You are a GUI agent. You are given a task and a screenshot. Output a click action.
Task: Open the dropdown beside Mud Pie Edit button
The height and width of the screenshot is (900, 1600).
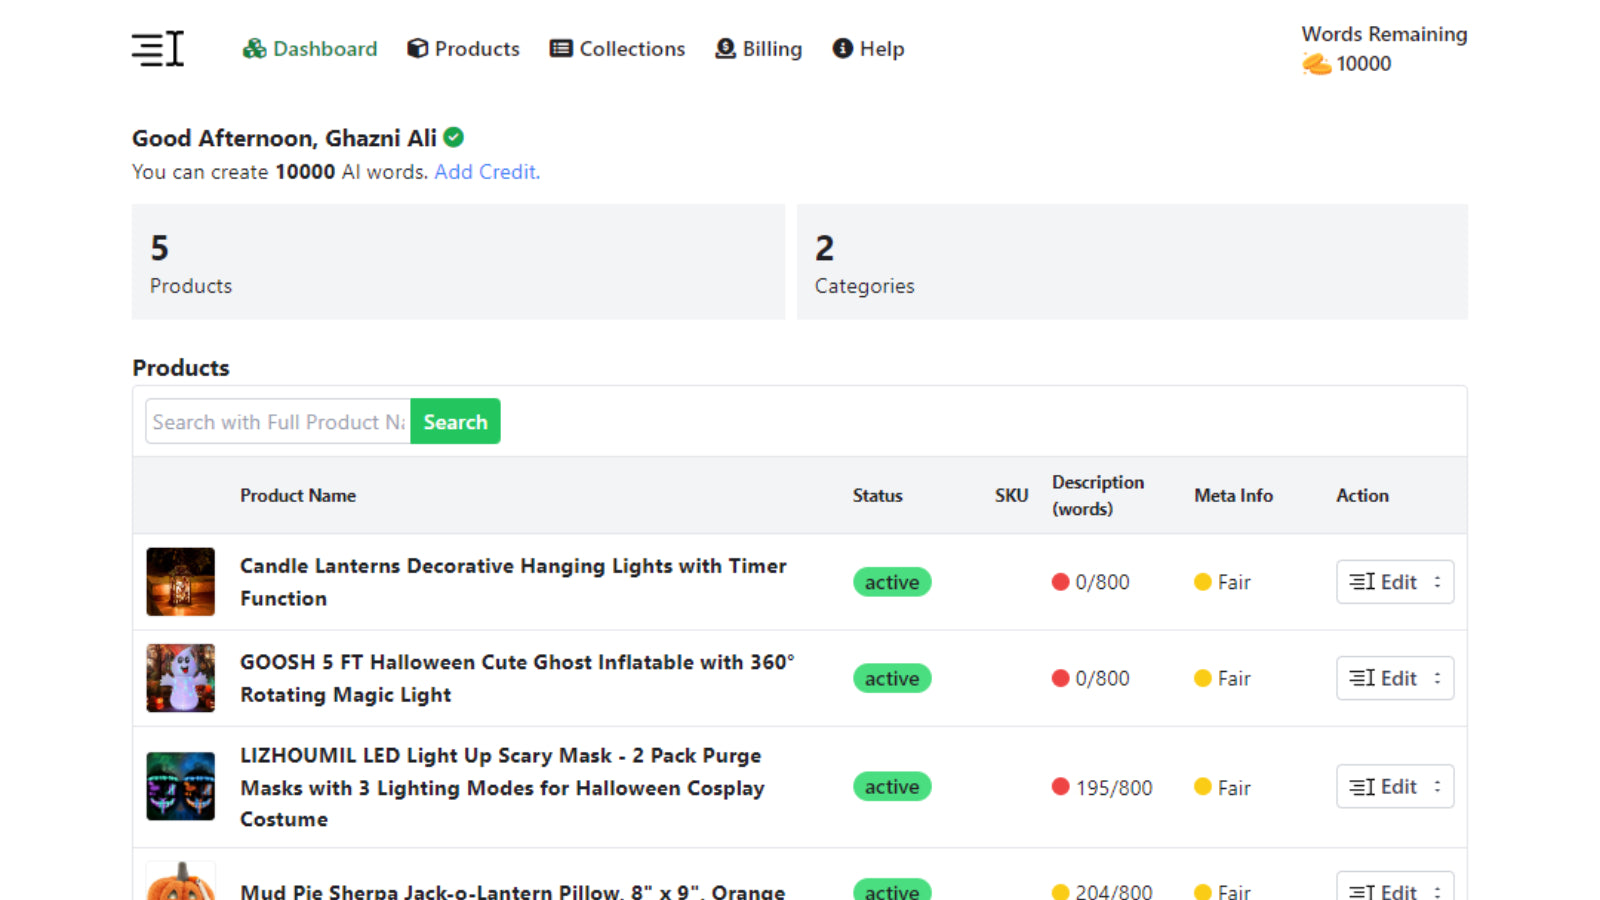click(1438, 890)
